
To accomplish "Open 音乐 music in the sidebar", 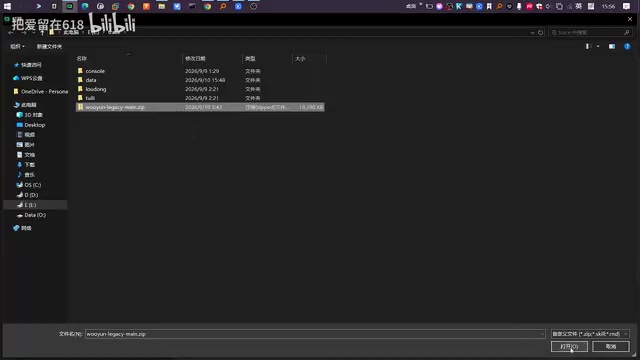I will coord(29,175).
